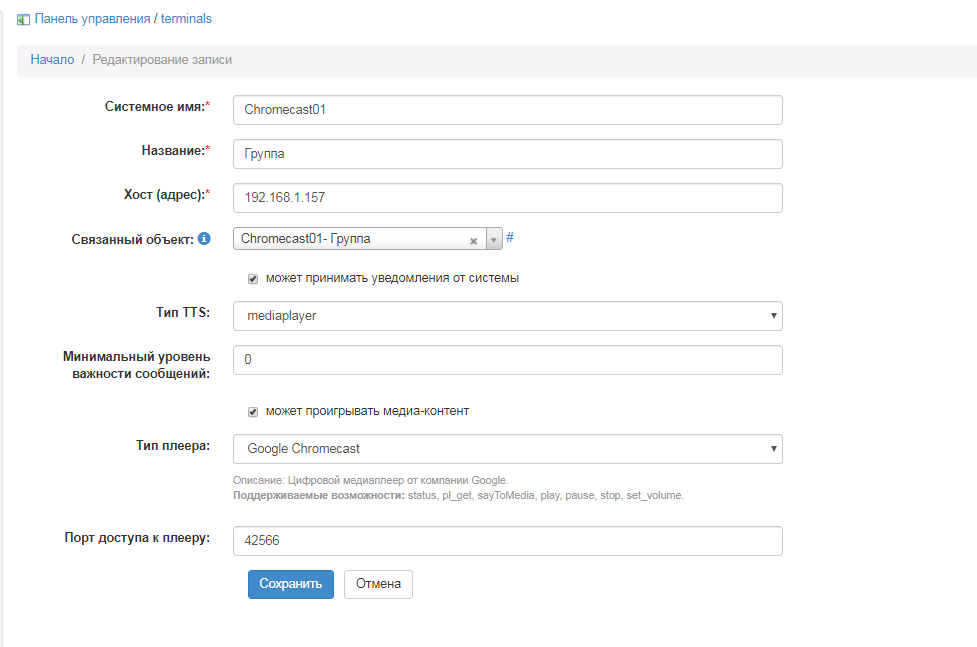Click the Системное имя input field

click(x=507, y=110)
